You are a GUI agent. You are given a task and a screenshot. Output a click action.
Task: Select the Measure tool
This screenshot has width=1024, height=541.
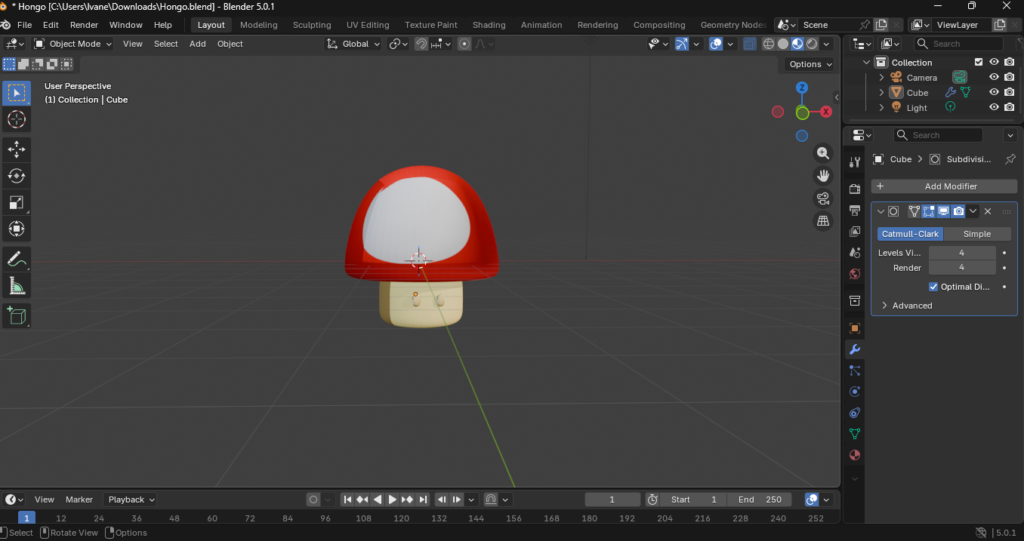pos(17,287)
